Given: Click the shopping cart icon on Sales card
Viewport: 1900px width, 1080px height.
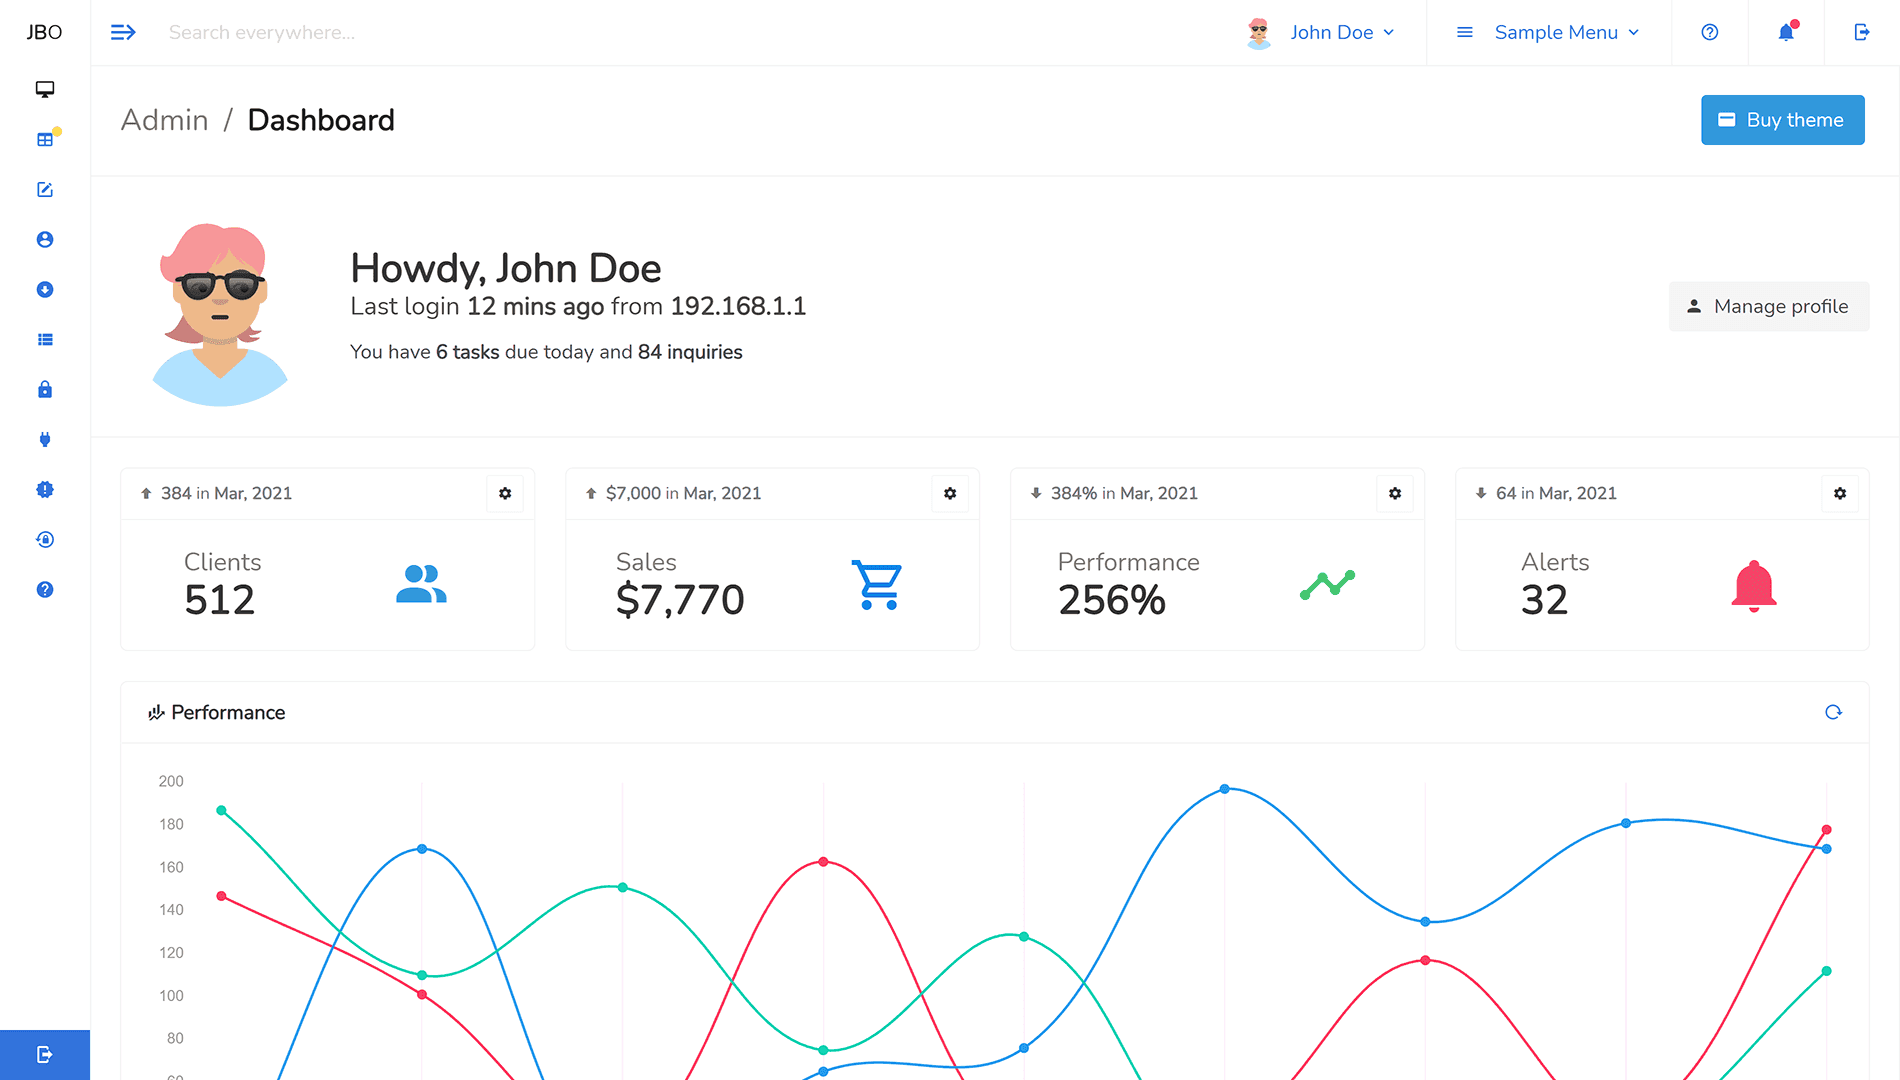Looking at the screenshot, I should point(877,584).
